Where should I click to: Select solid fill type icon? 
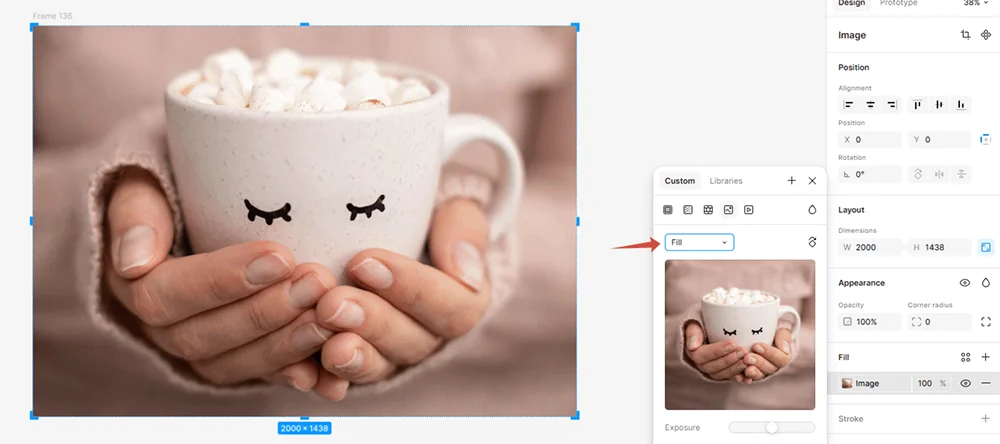point(668,209)
